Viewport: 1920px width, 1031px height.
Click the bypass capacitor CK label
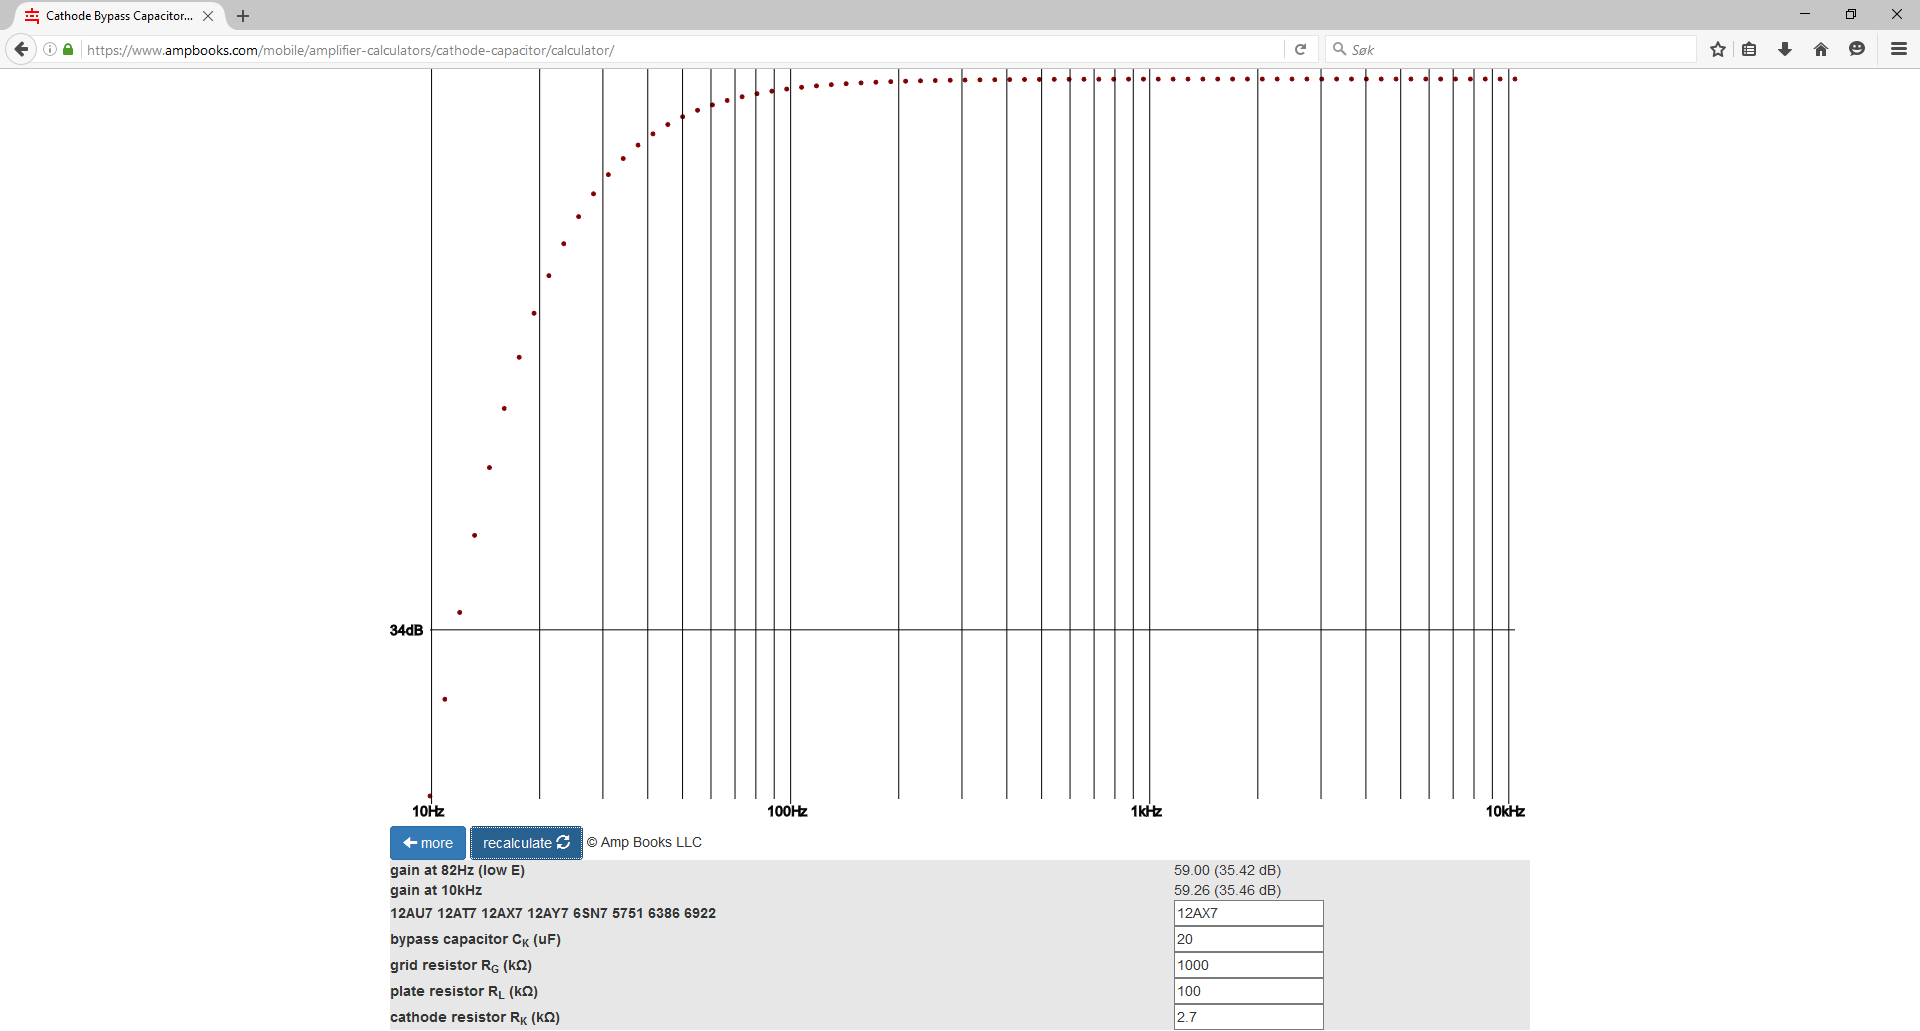click(x=475, y=940)
